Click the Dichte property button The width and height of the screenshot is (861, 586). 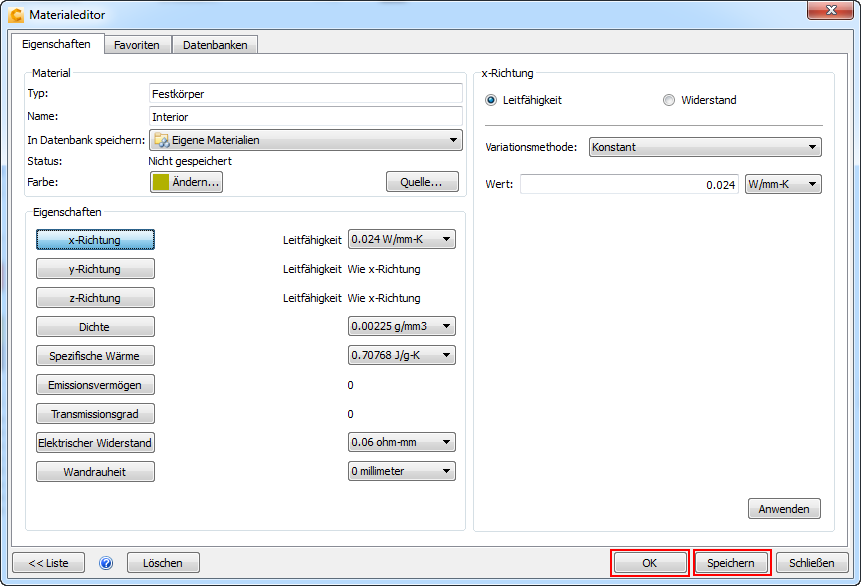pyautogui.click(x=96, y=327)
